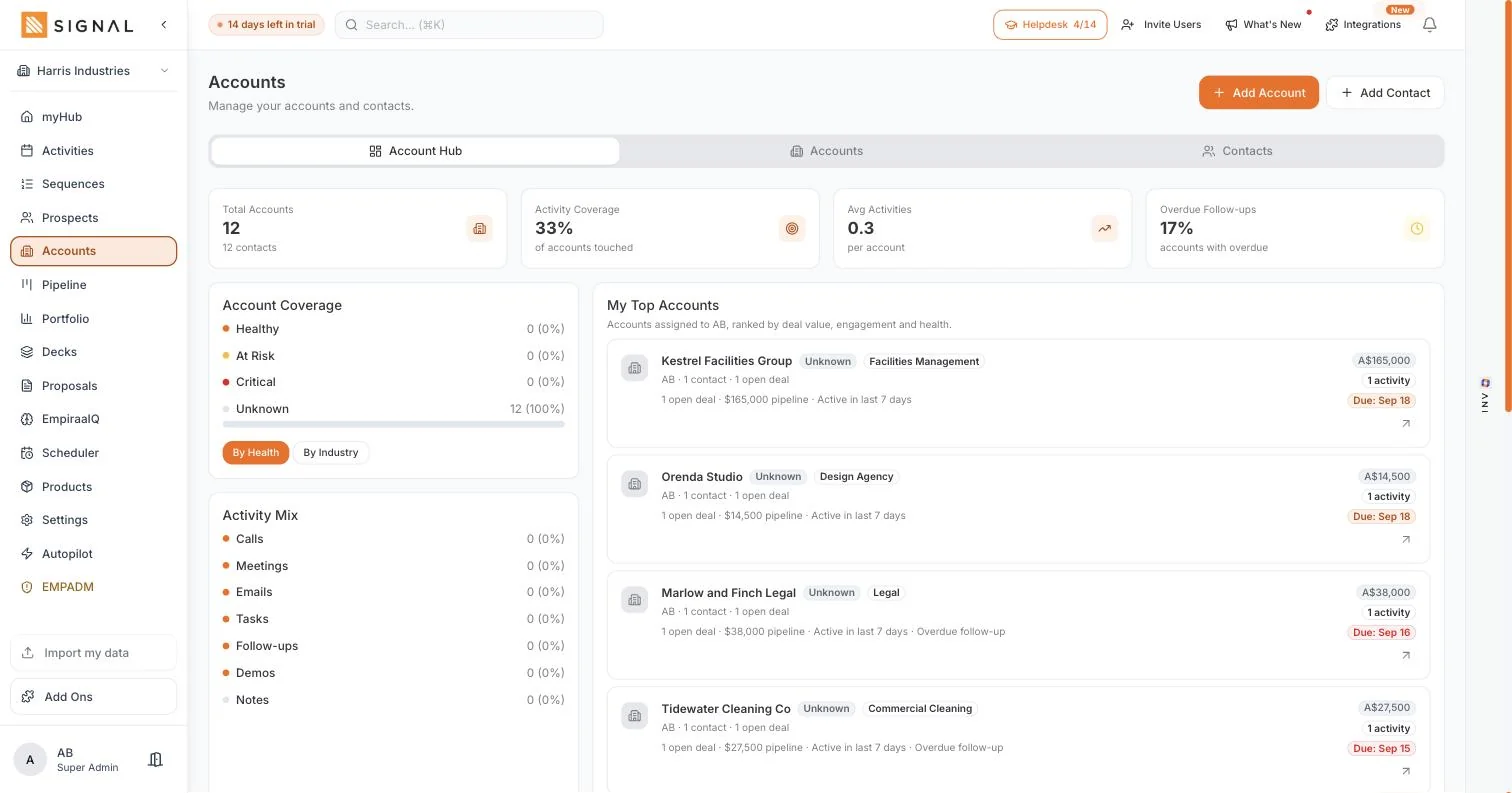The width and height of the screenshot is (1512, 793).
Task: Open Autopilot
Action: point(94,554)
